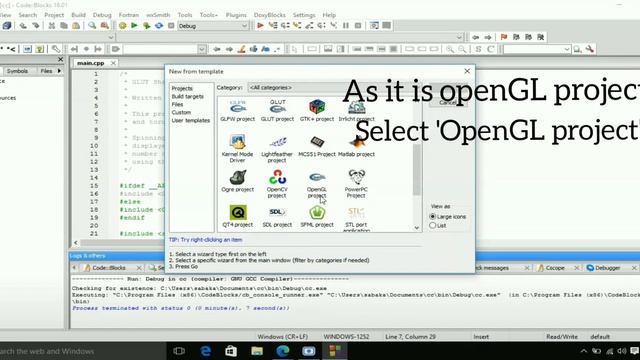Screen dimensions: 640x360
Task: Pick the Ogre project template
Action: [x=238, y=181]
